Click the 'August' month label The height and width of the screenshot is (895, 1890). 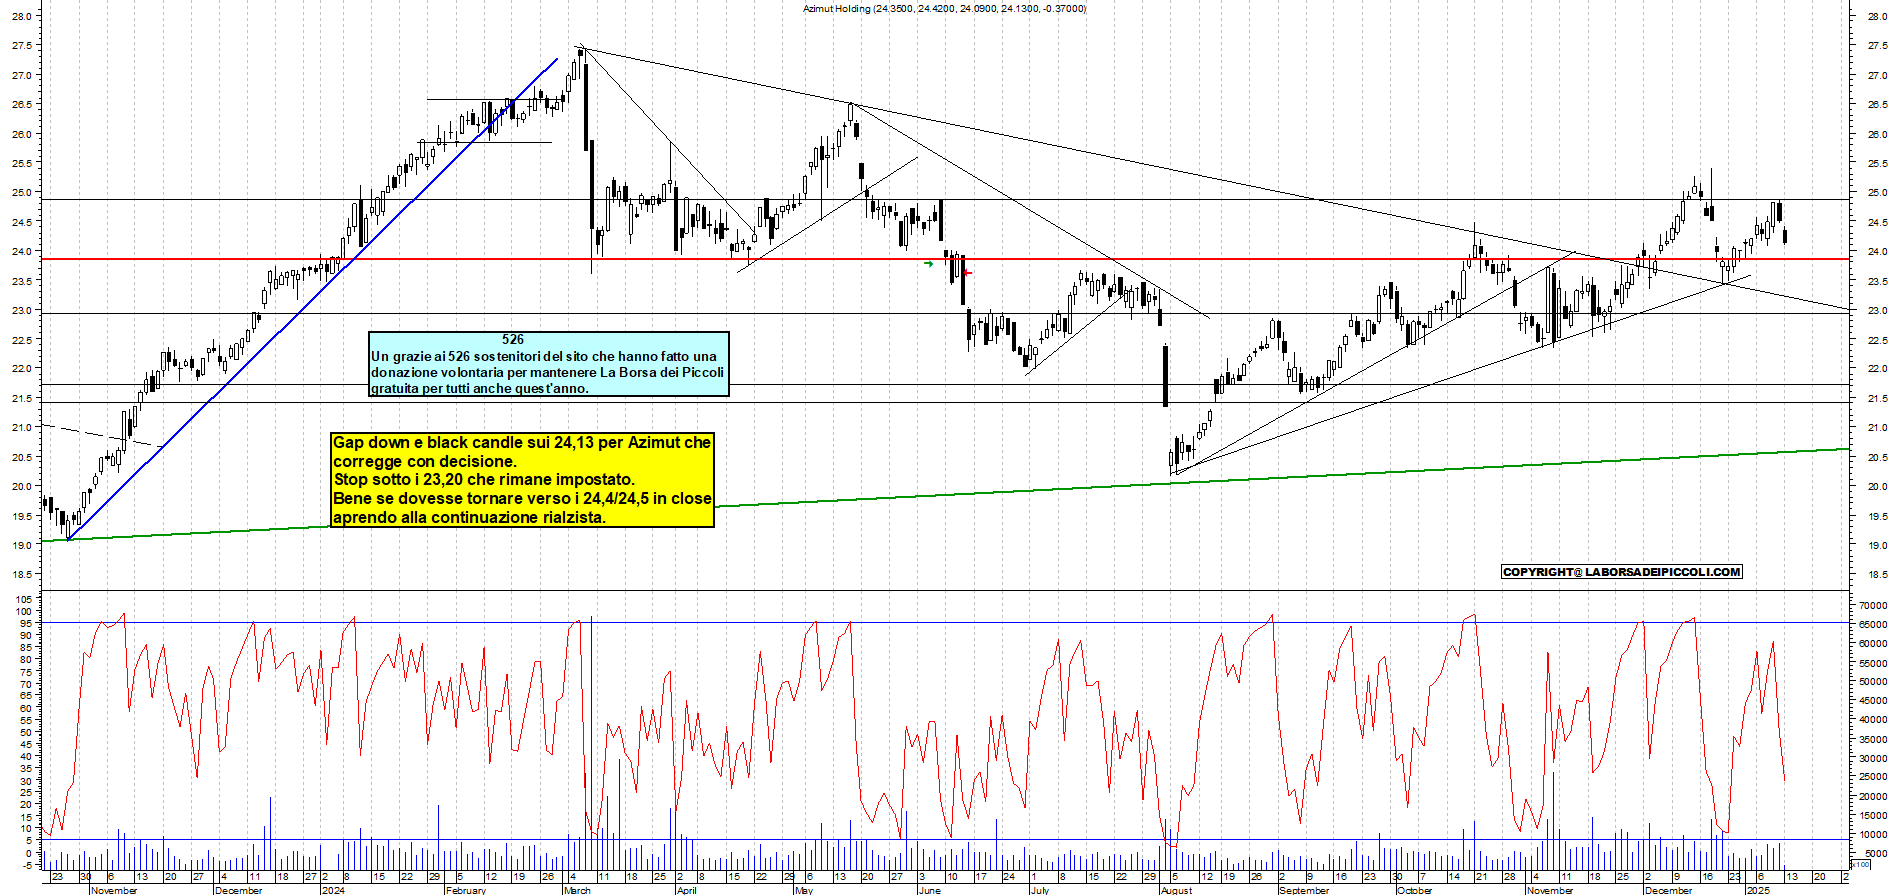coord(1177,890)
